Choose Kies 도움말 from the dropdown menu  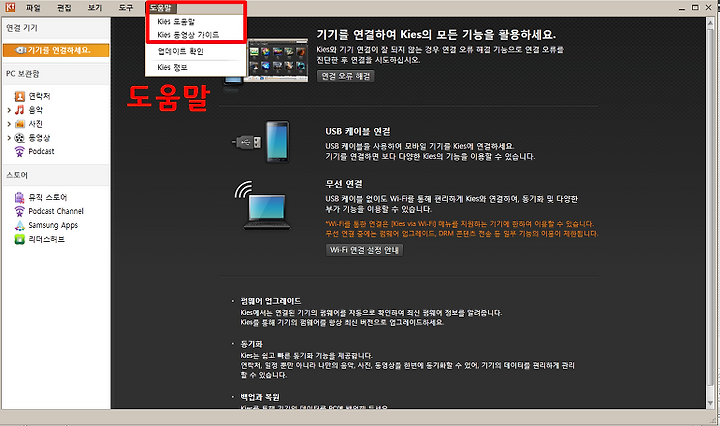coord(176,22)
